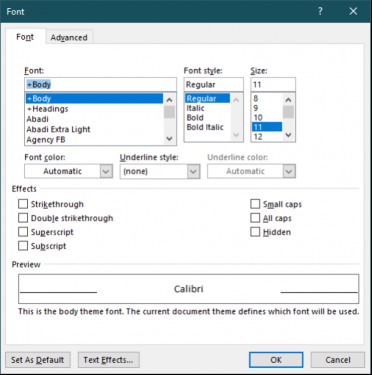
Task: Click font list scroll up arrow
Action: tap(169, 100)
